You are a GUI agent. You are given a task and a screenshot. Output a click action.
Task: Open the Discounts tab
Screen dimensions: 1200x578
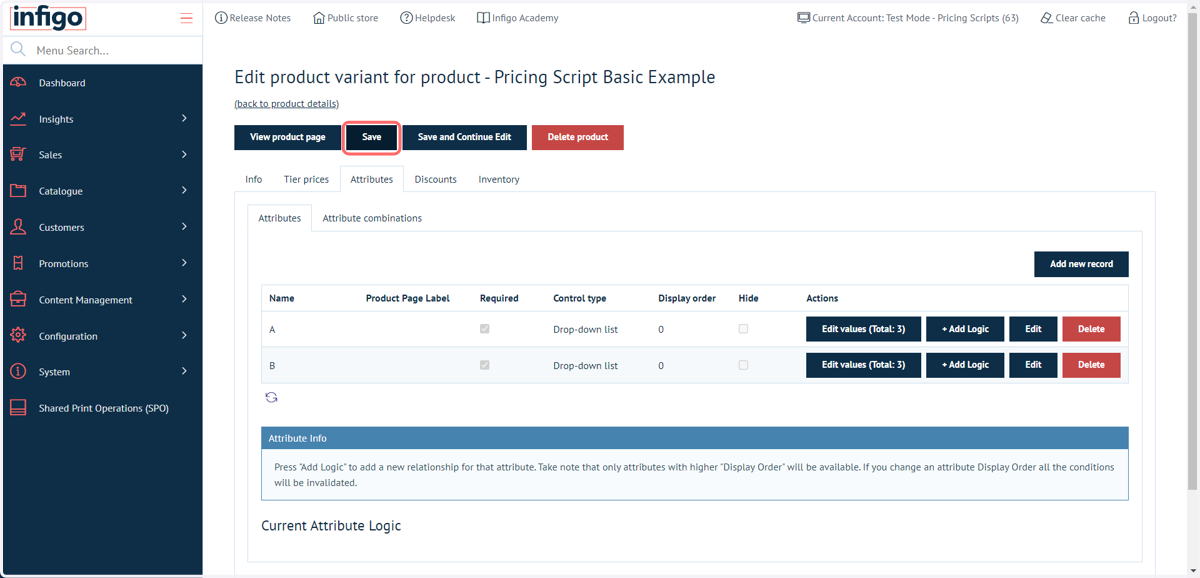tap(436, 179)
